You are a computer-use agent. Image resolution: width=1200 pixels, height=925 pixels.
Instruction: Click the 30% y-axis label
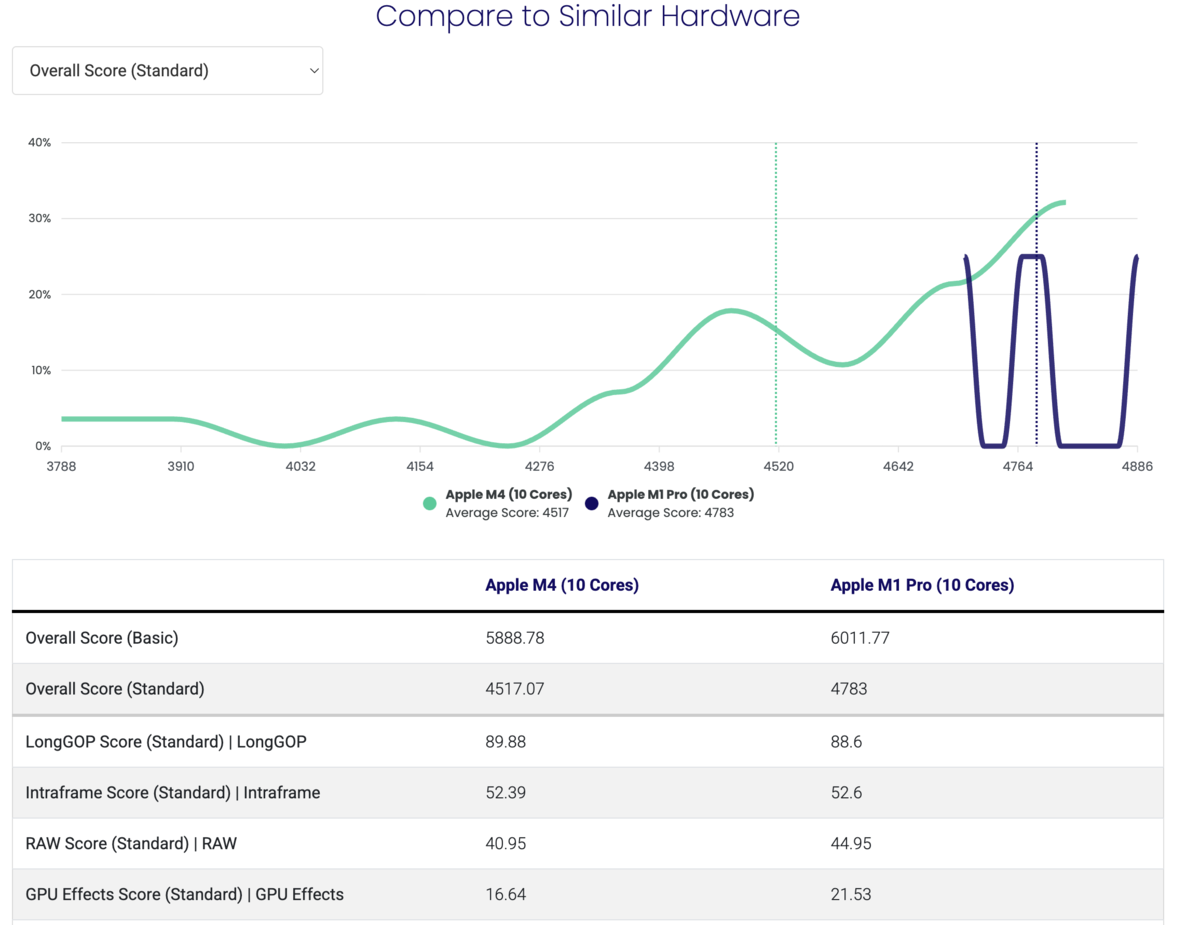pos(40,219)
